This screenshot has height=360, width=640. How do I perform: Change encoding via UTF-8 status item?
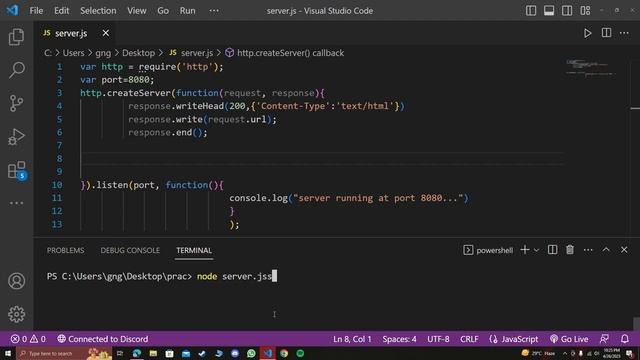pos(438,339)
